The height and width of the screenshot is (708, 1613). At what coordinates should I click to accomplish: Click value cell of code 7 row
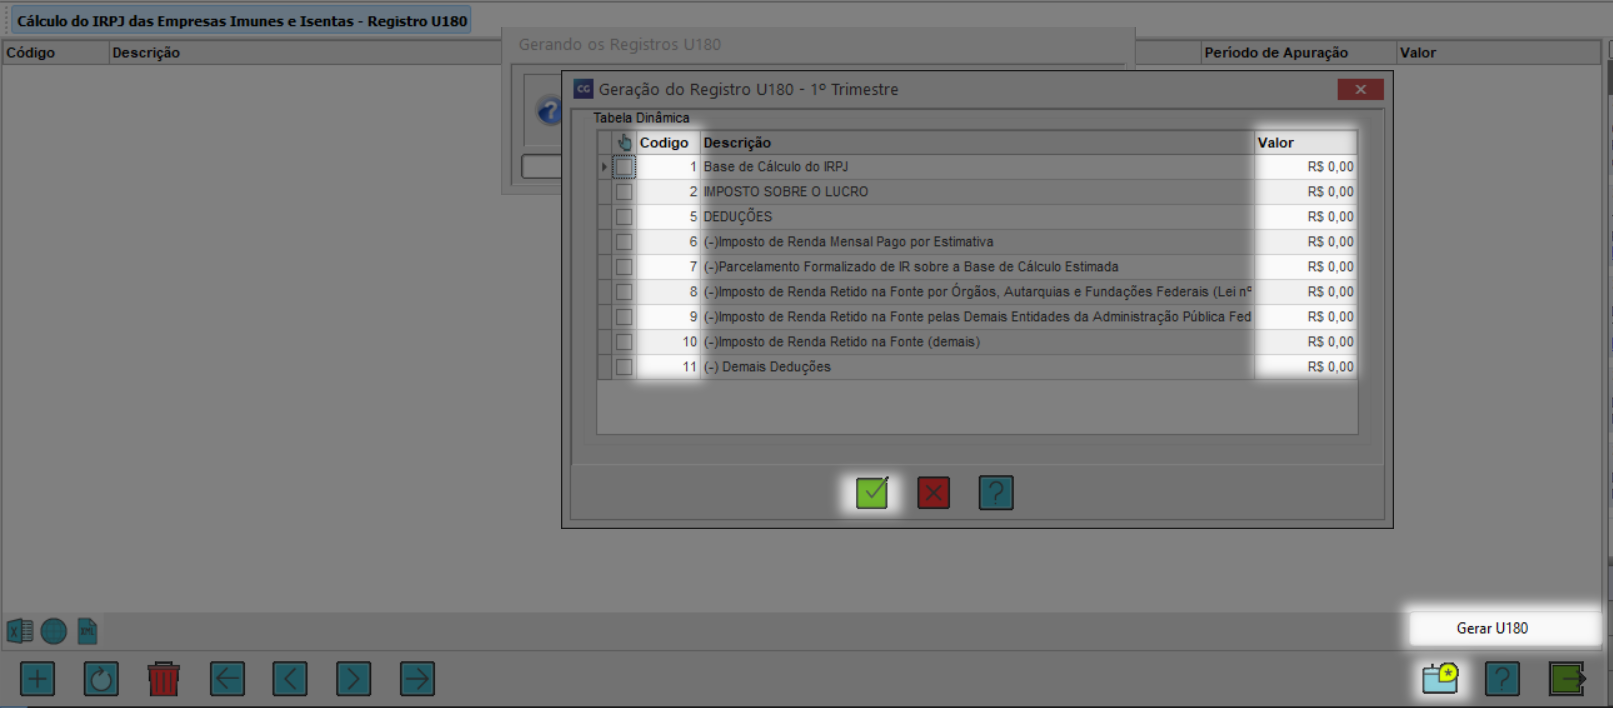1305,267
